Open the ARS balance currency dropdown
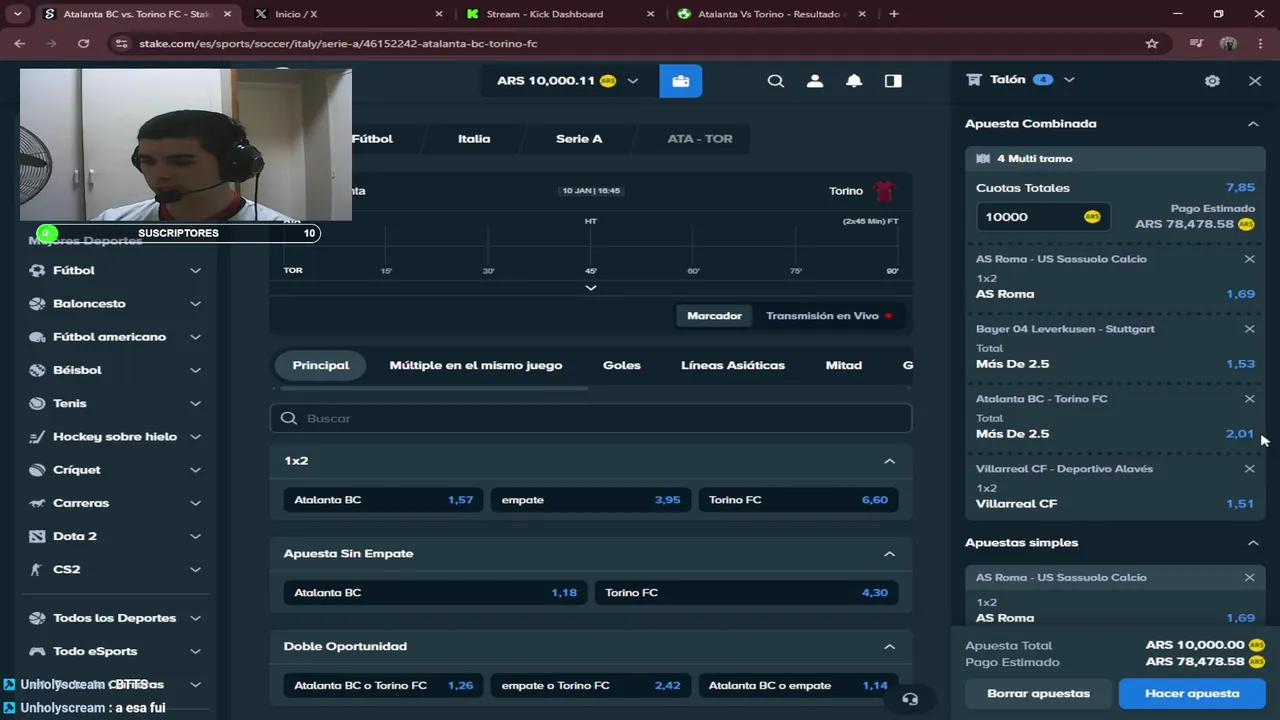 click(632, 81)
